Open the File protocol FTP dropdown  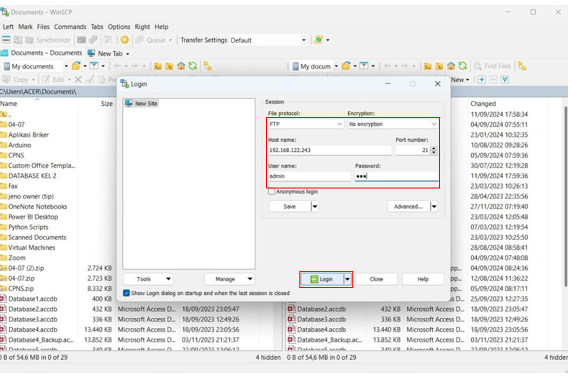point(306,124)
